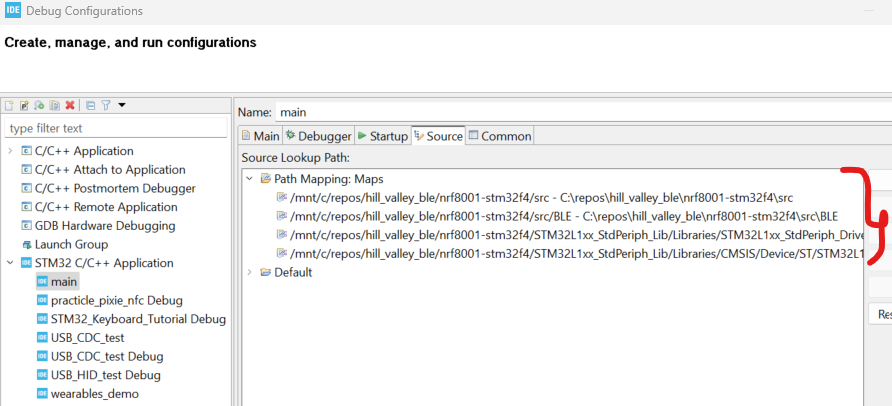This screenshot has height=406, width=892.
Task: Click the filter launch configurations funnel icon
Action: tap(105, 105)
